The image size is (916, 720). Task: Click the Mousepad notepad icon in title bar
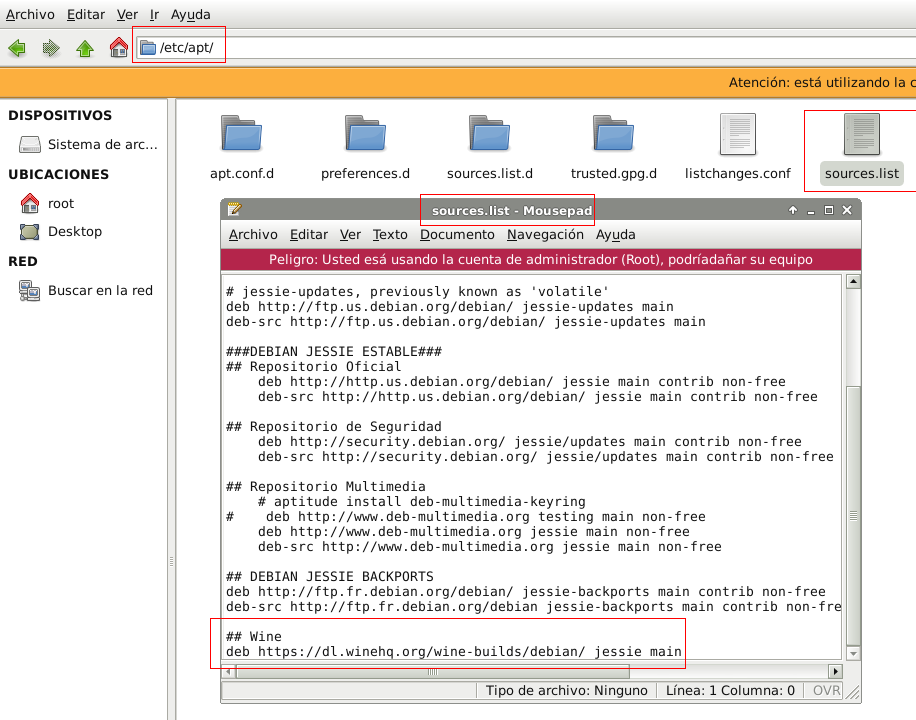(234, 210)
